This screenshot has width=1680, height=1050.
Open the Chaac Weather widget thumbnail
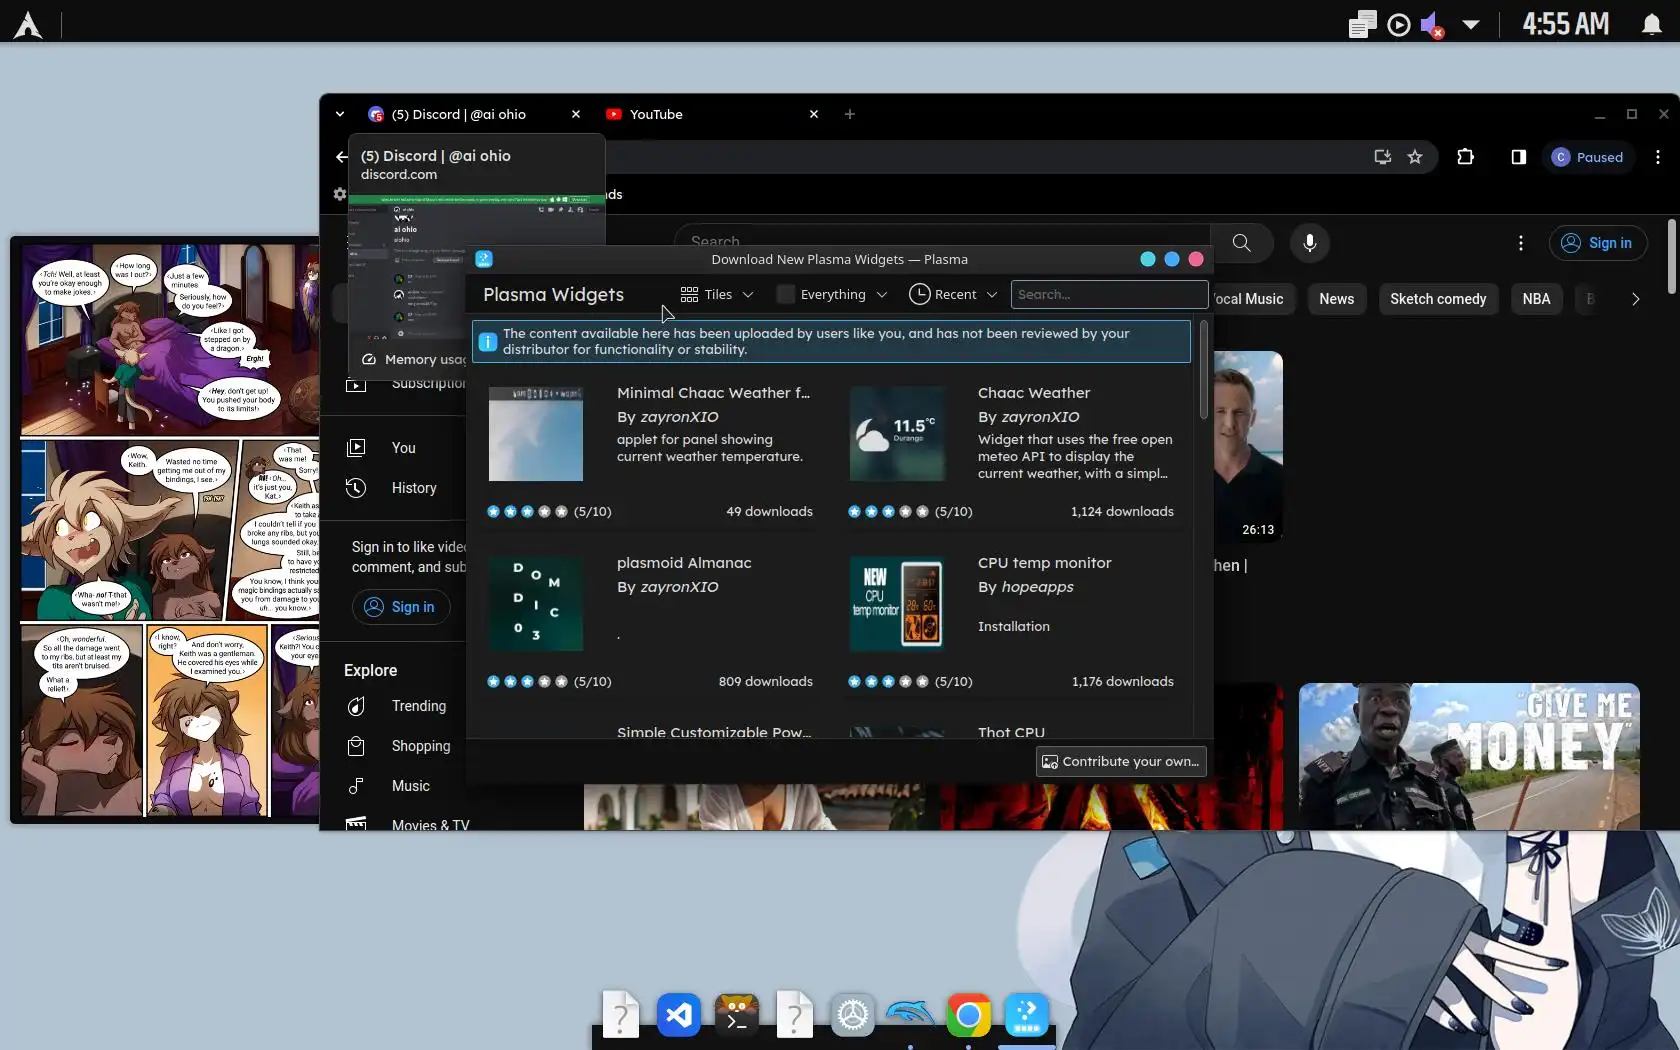(897, 434)
